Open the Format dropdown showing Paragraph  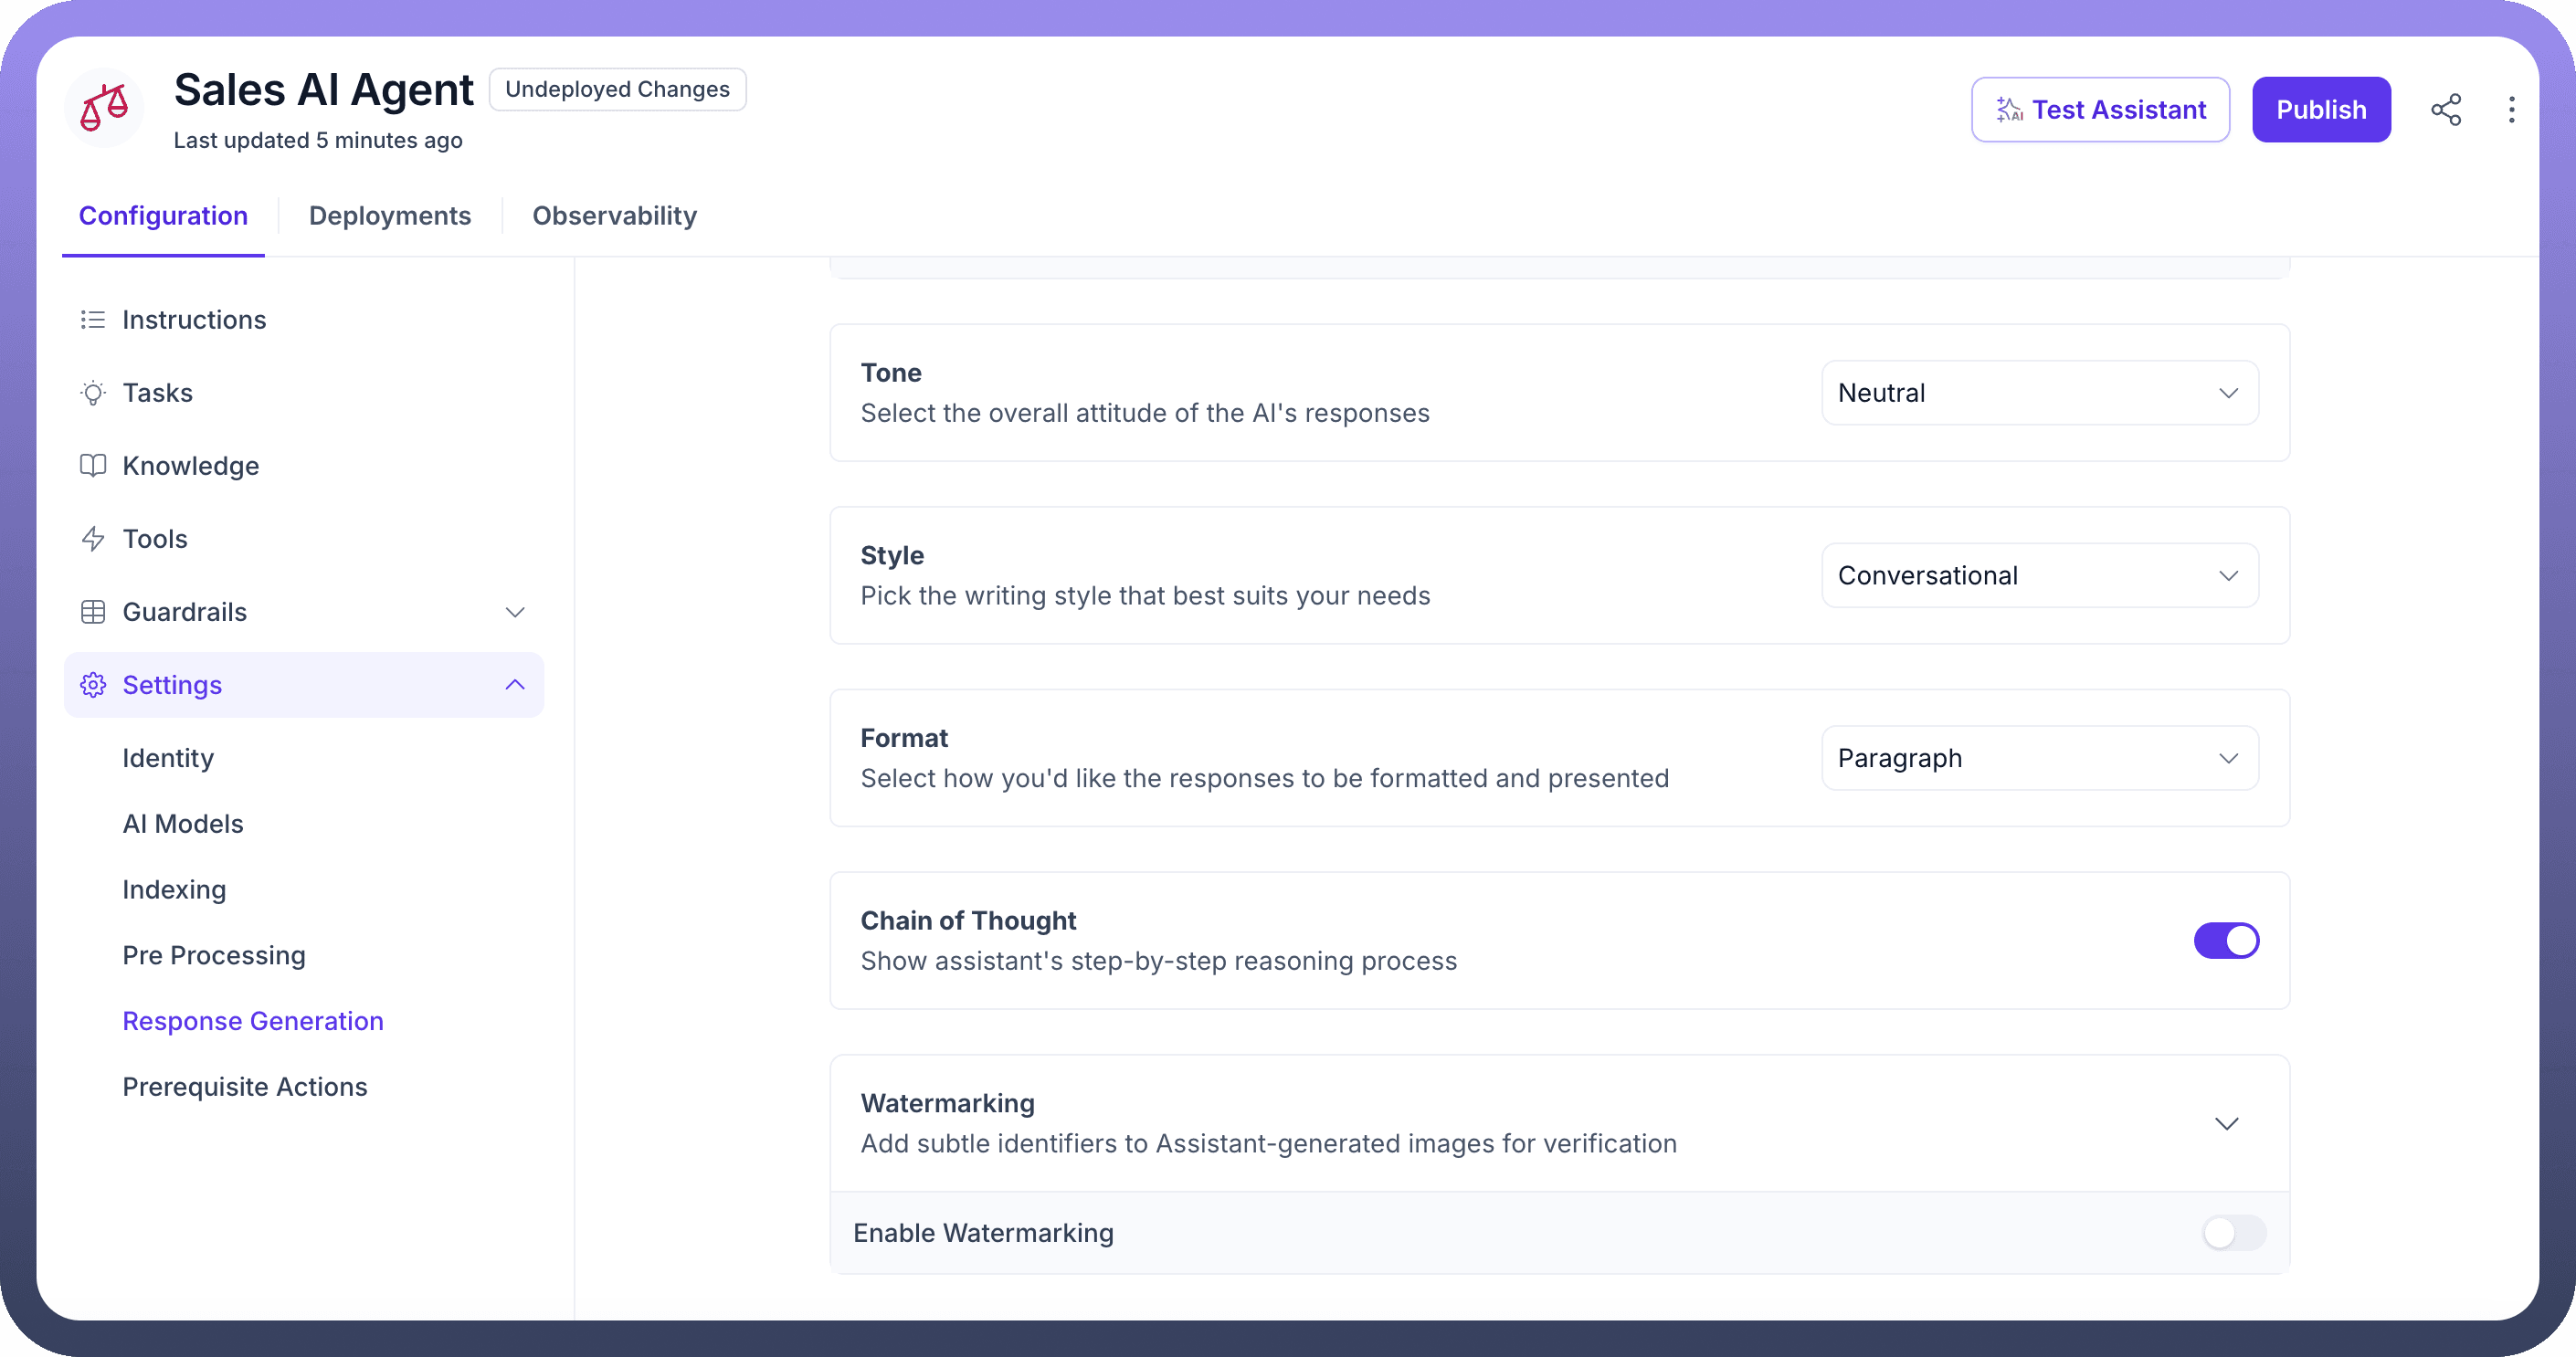click(x=2039, y=758)
